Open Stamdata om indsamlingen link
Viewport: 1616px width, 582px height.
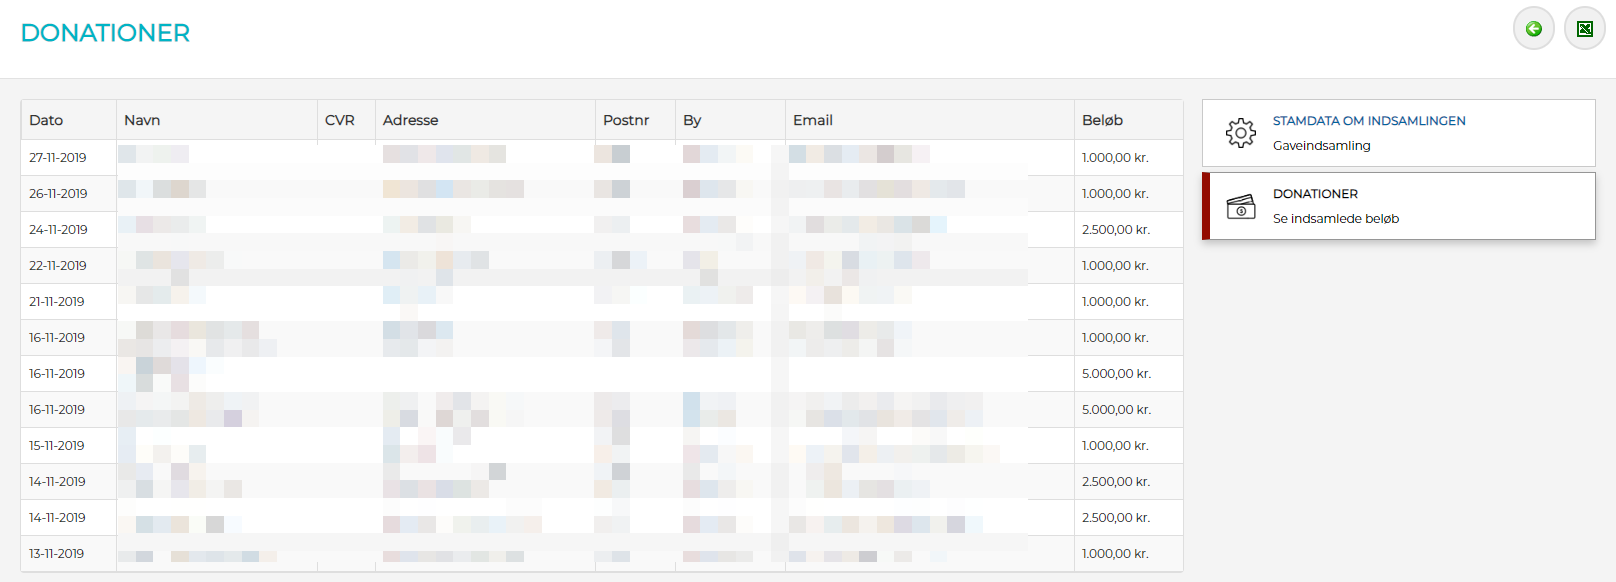(x=1368, y=121)
